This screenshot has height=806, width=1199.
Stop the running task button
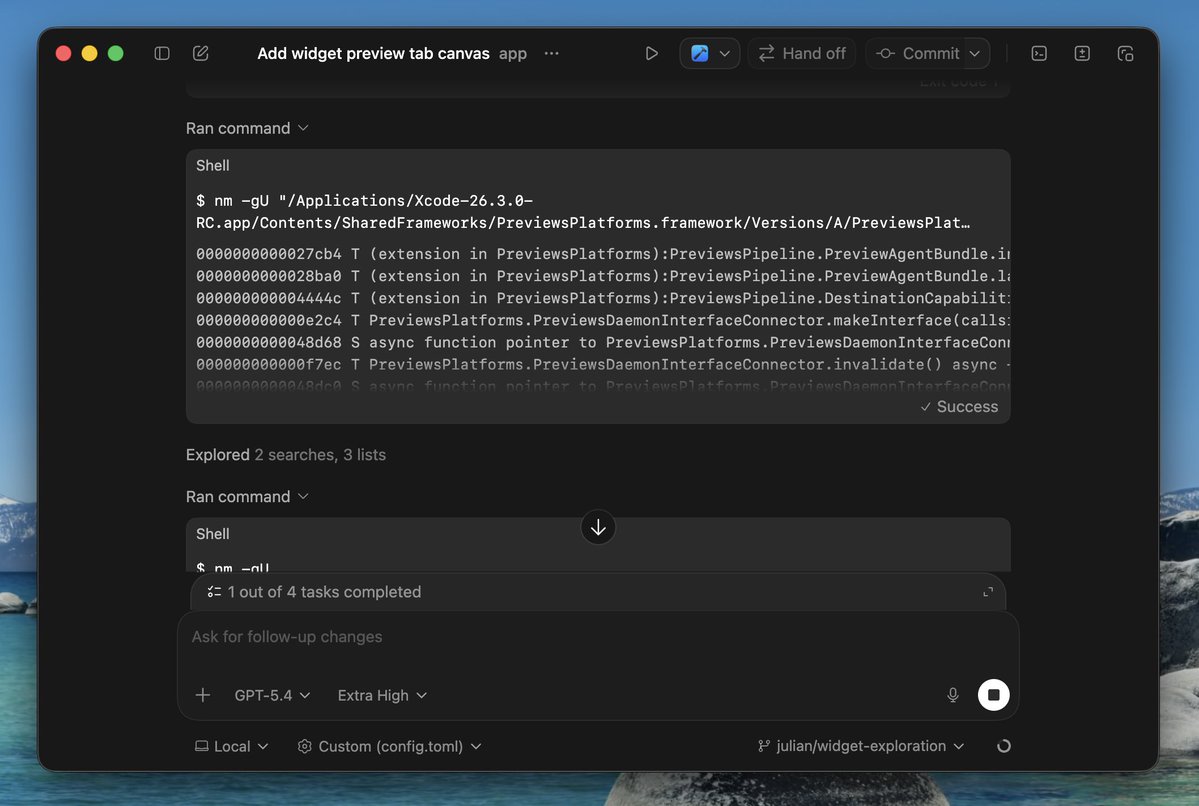click(x=993, y=695)
